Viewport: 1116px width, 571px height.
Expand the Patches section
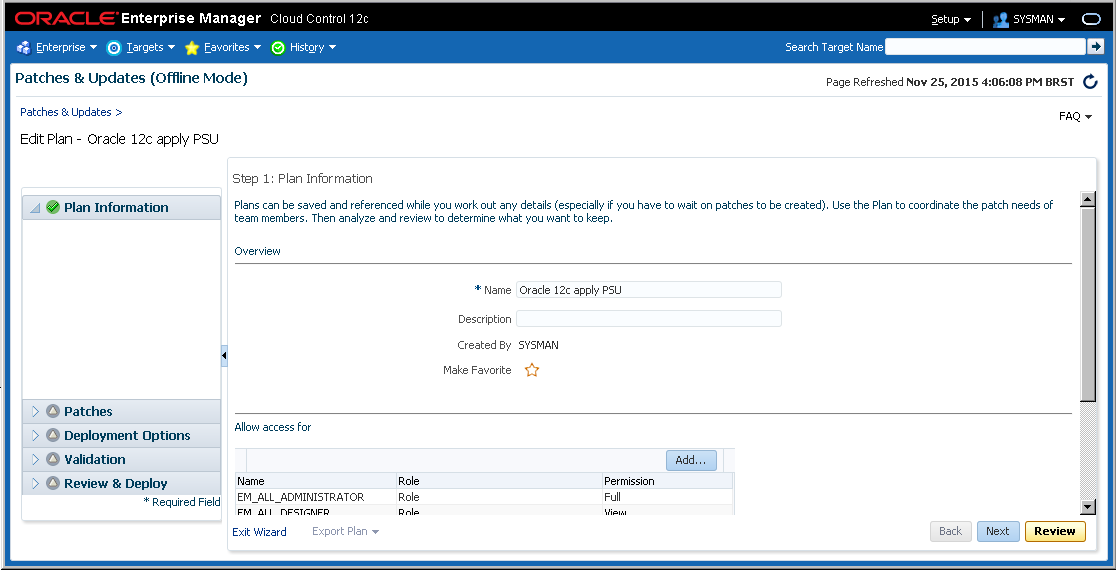tap(35, 412)
